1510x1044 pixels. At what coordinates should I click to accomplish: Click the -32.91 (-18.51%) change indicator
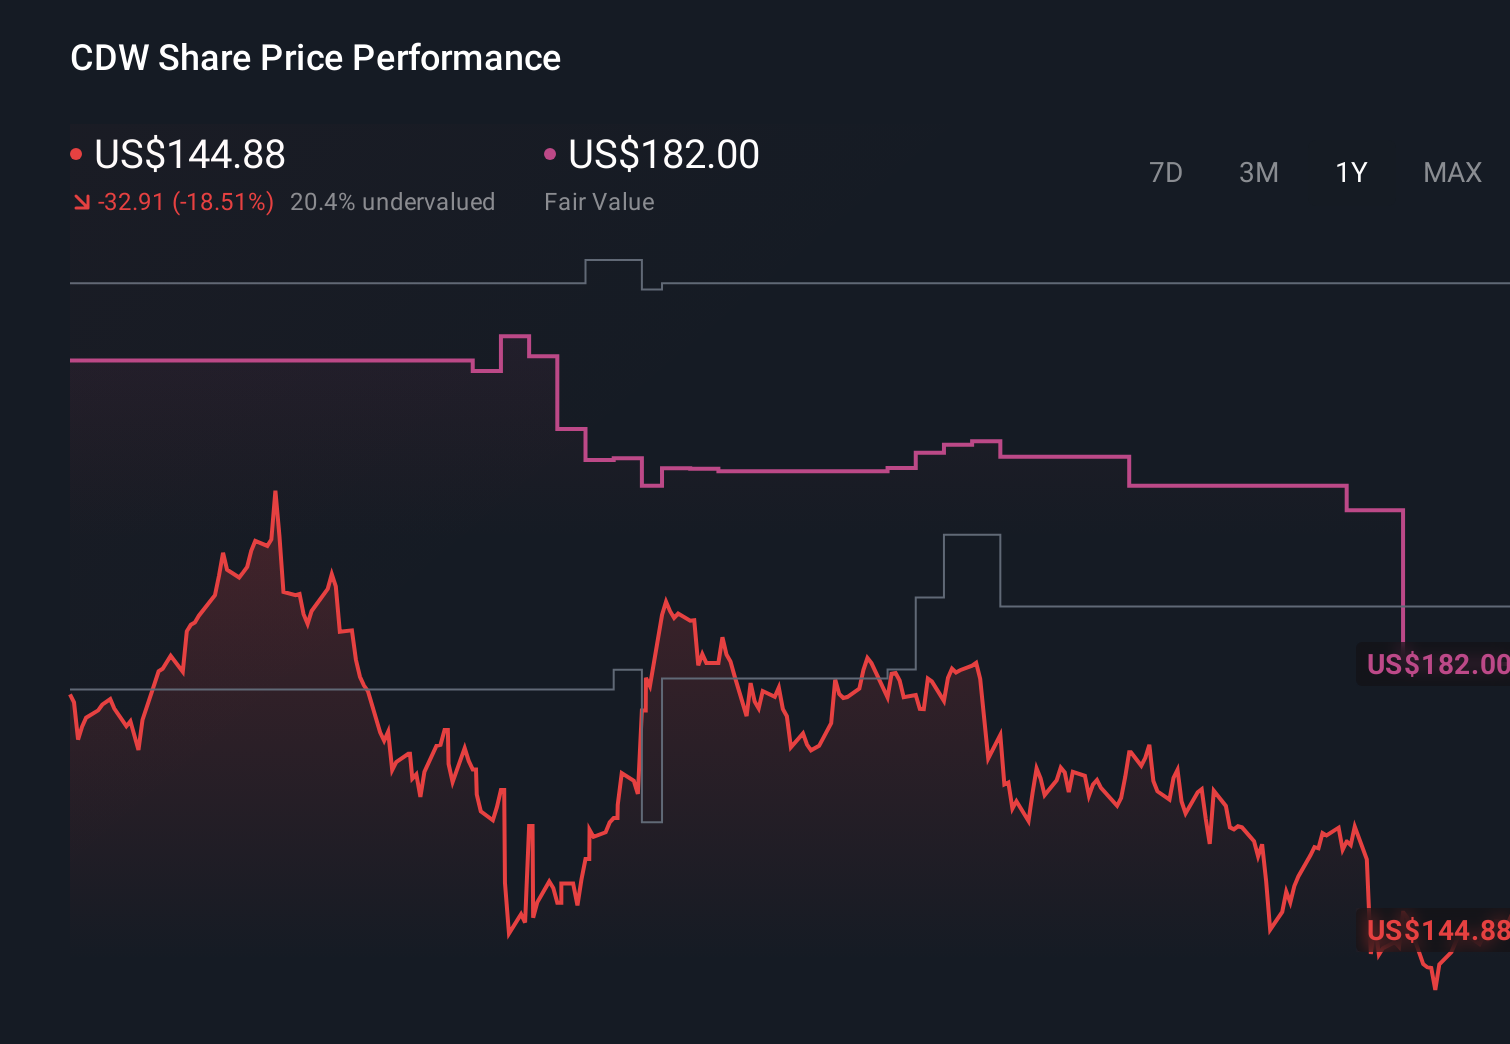(x=185, y=201)
